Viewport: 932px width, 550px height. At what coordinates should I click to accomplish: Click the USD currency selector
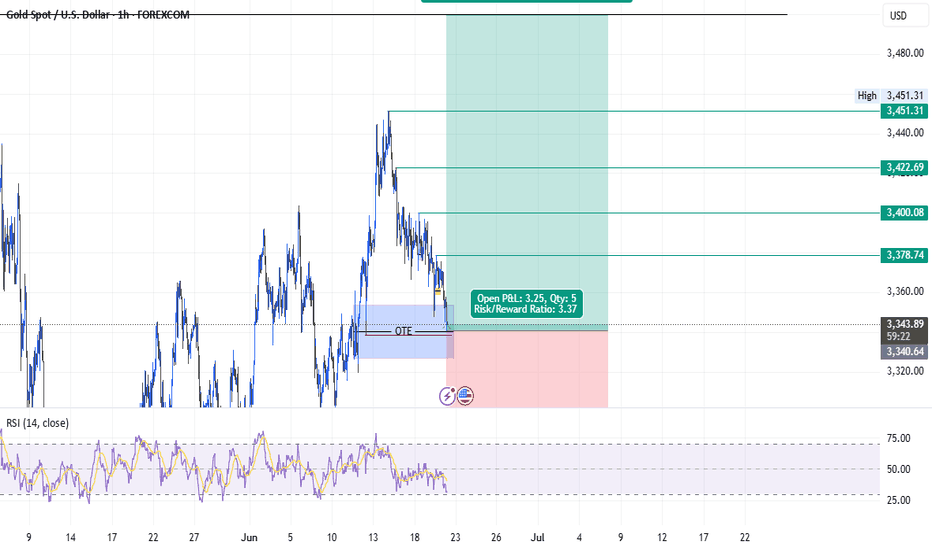(x=905, y=15)
